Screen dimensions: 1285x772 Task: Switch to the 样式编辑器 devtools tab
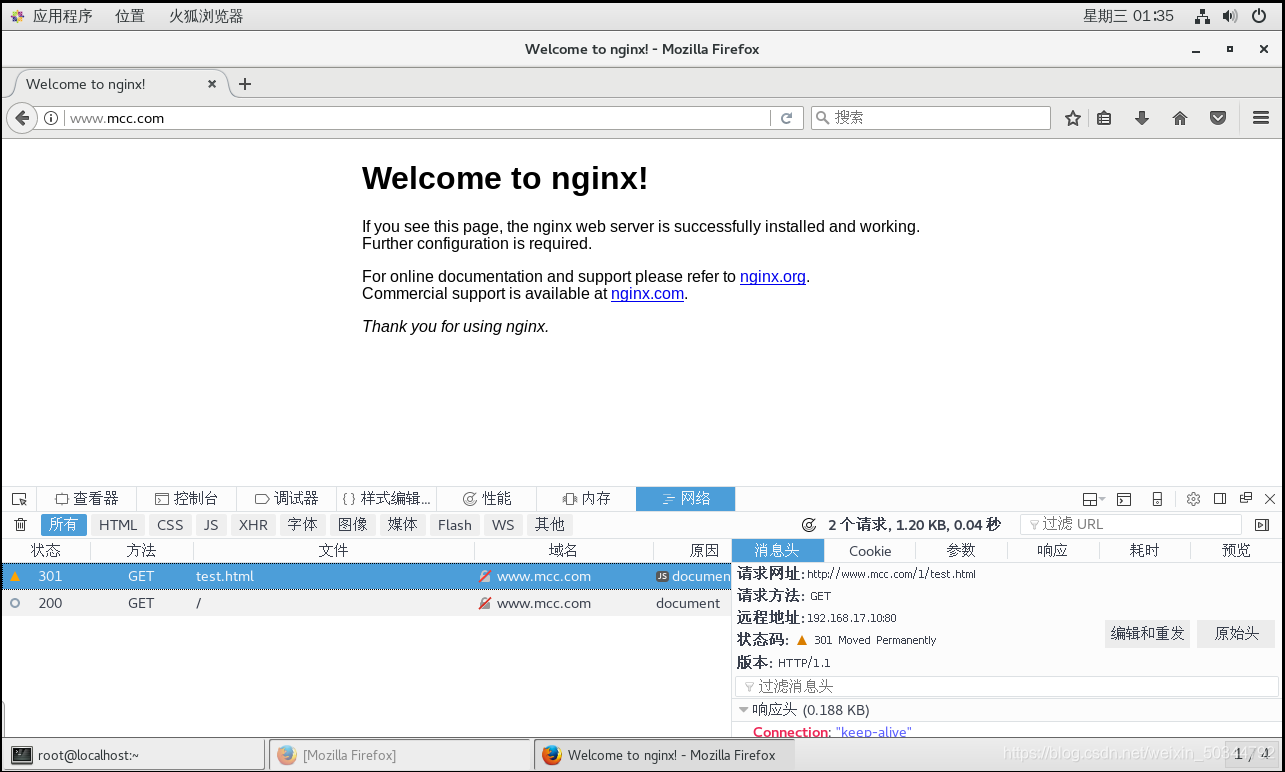(387, 498)
